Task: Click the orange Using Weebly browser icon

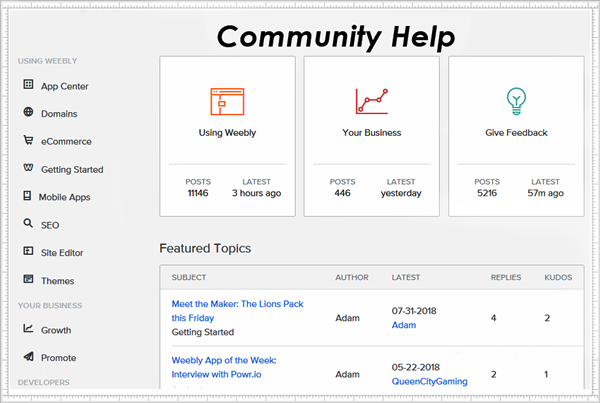Action: (227, 101)
